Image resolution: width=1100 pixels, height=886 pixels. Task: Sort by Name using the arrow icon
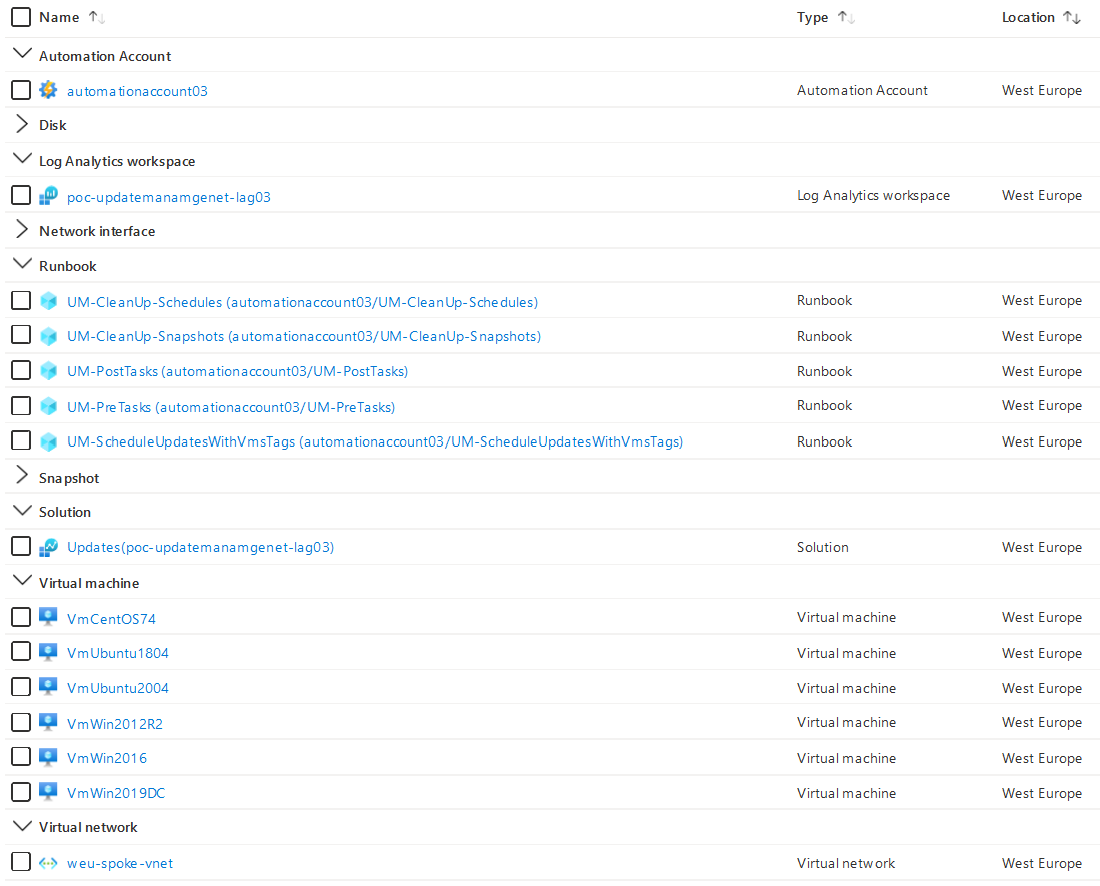[97, 18]
